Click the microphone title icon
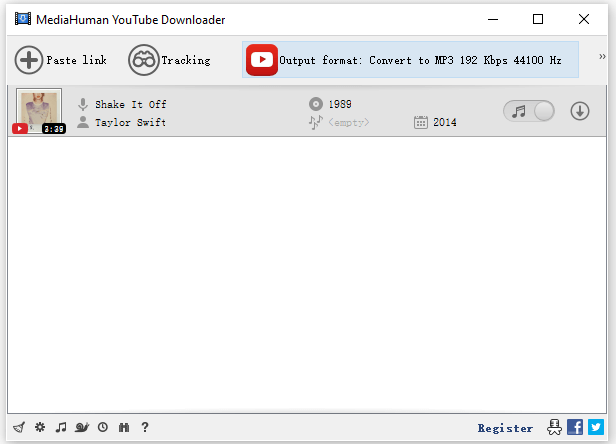The image size is (616, 444). click(83, 105)
